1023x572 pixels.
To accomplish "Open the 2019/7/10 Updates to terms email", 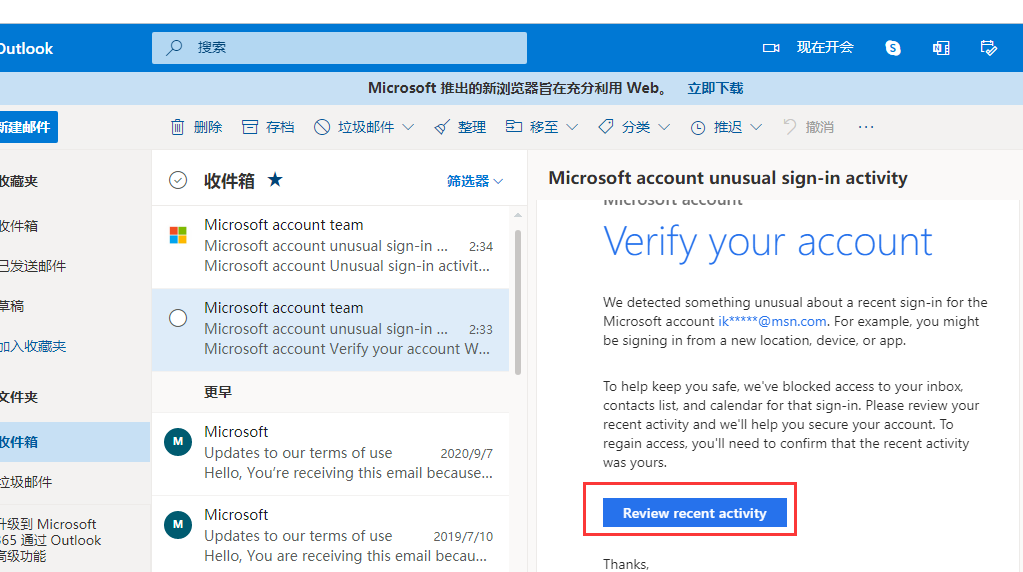I will [x=330, y=534].
